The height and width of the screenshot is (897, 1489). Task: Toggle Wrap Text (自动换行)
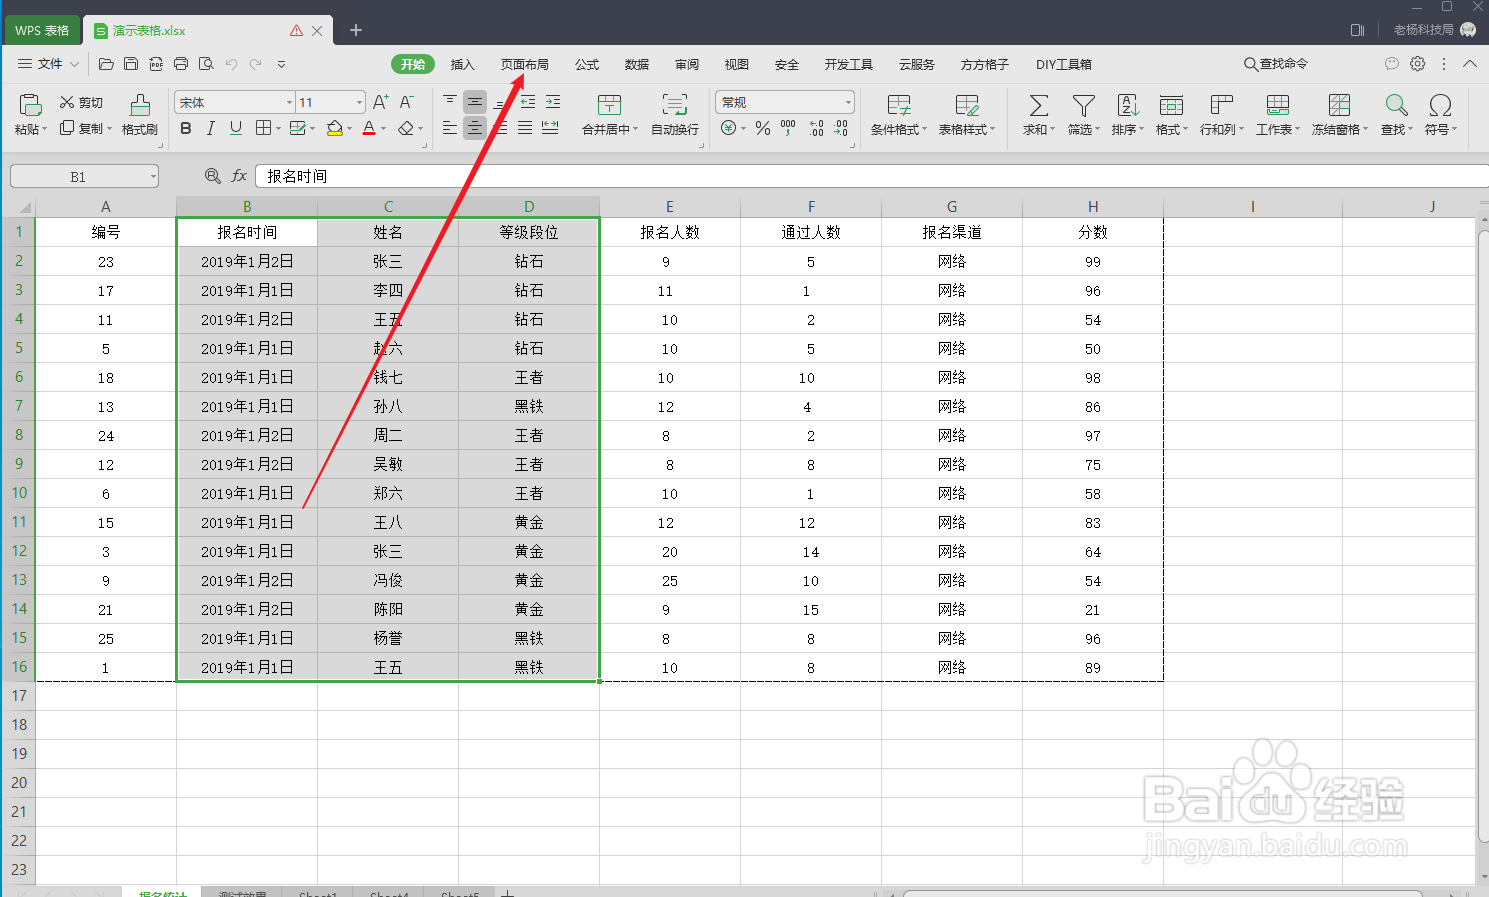point(675,114)
